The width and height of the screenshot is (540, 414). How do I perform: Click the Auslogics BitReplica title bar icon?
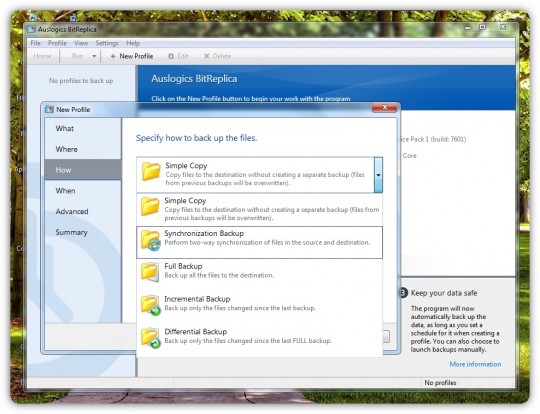click(32, 29)
